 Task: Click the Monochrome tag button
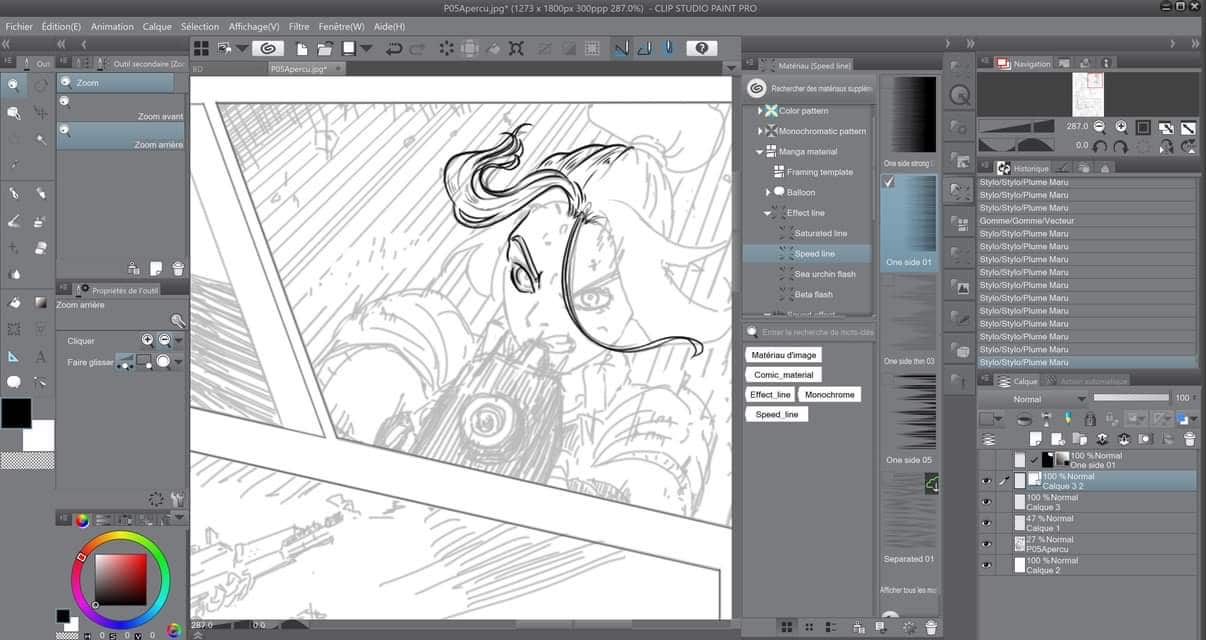(x=829, y=395)
